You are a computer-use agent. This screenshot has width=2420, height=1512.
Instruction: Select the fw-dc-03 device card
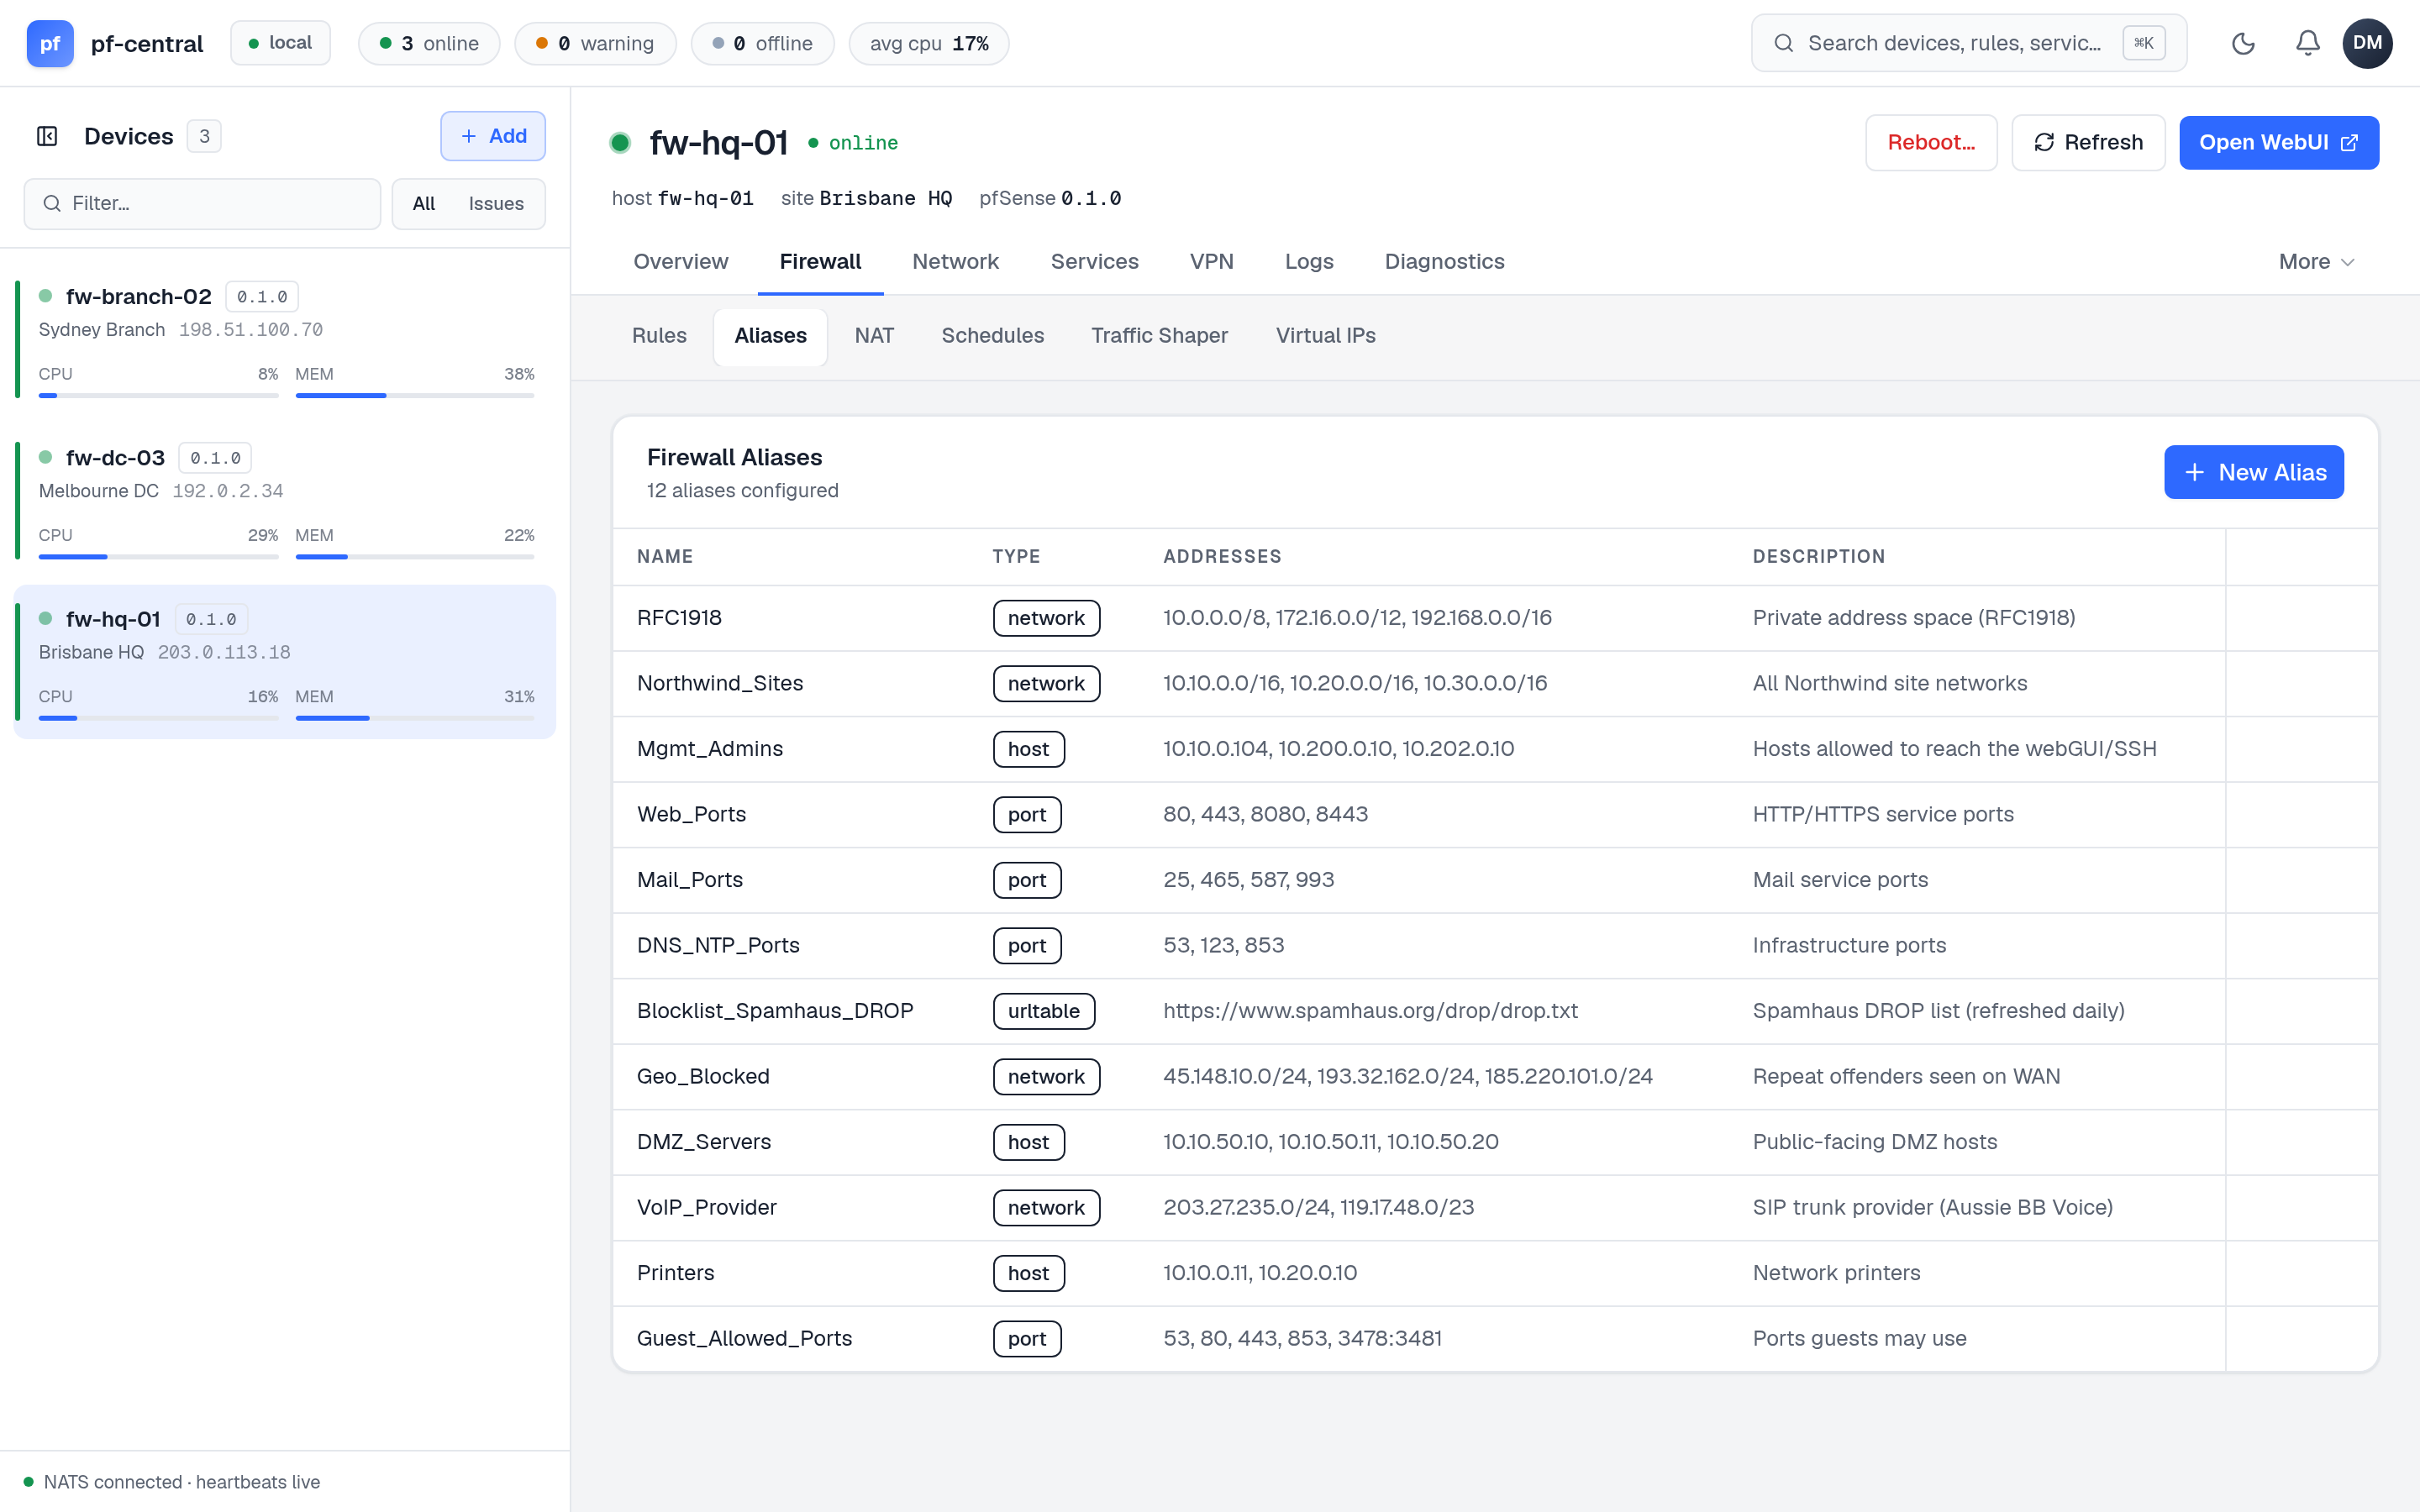tap(285, 500)
